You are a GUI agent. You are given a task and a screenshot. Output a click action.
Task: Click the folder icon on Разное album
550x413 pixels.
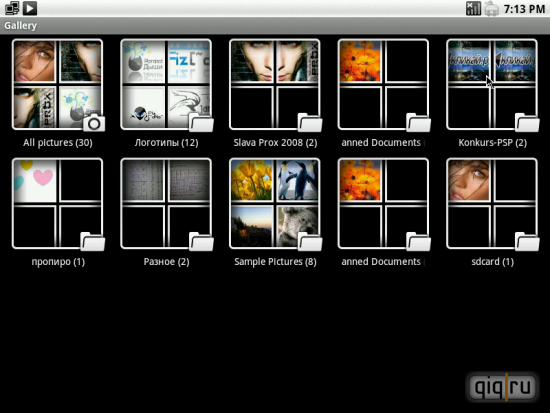point(201,242)
